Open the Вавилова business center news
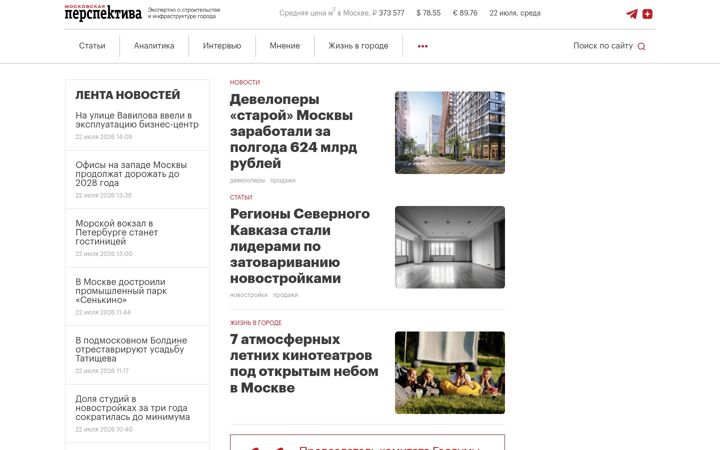720x450 pixels. (x=137, y=119)
